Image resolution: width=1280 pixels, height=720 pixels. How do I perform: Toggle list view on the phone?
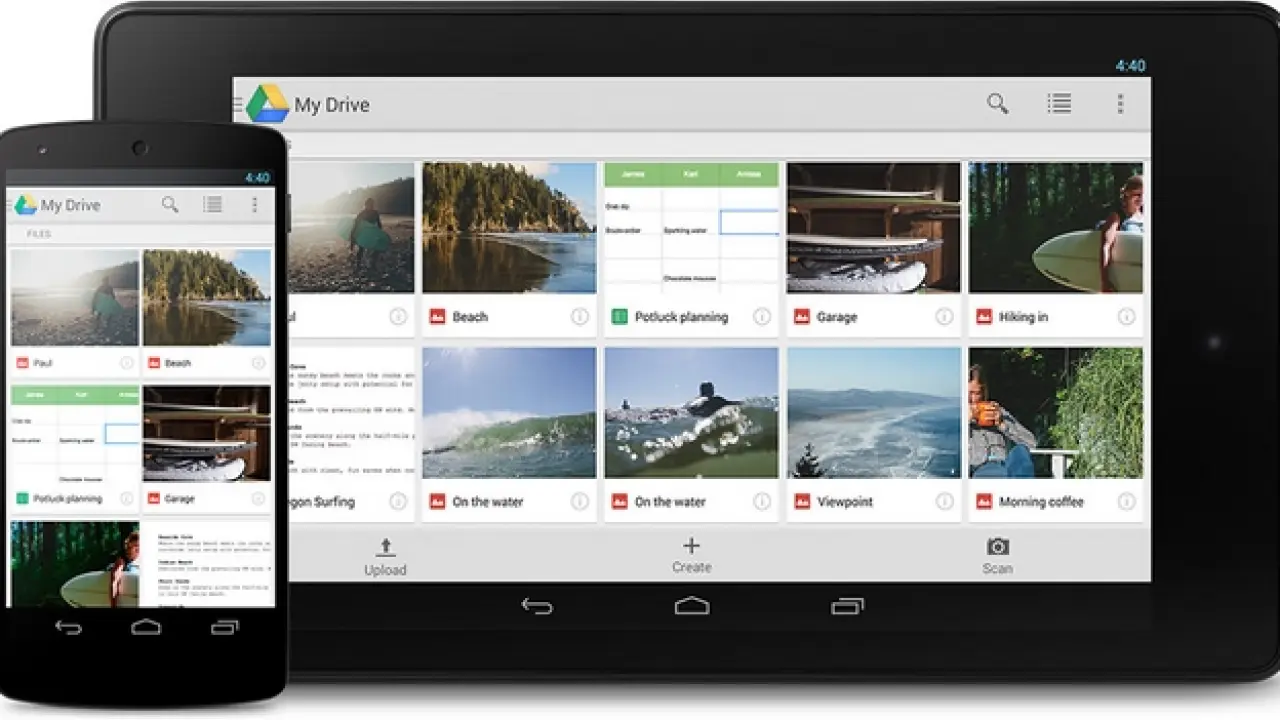[x=213, y=205]
